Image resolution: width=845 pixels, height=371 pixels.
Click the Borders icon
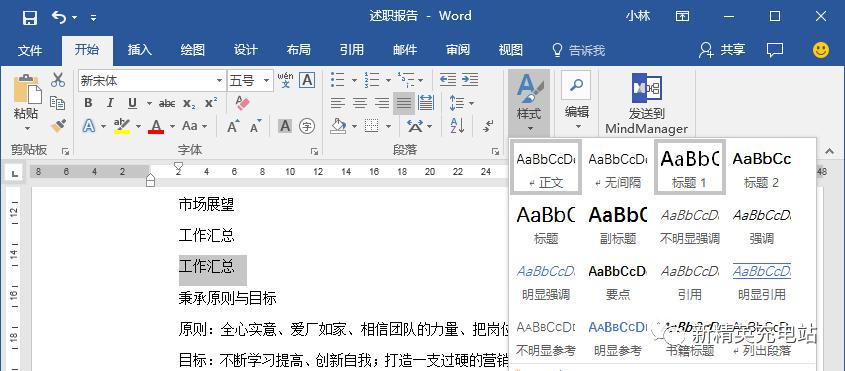tap(371, 126)
